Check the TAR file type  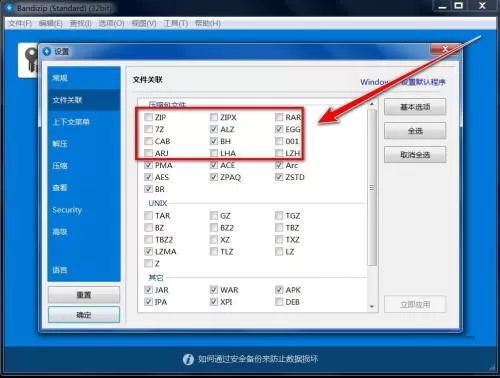148,216
